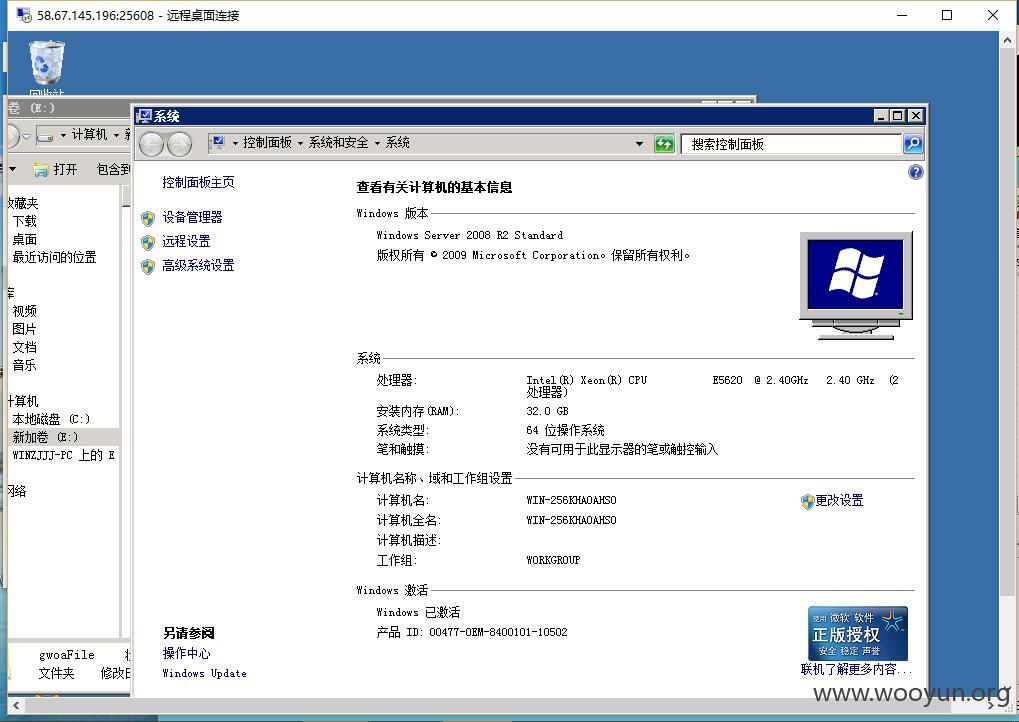Expand the arrow after 系统和安全 breadcrumb

pos(377,143)
